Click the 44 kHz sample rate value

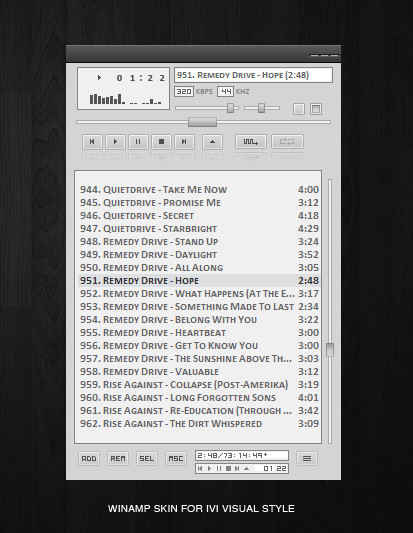(225, 91)
